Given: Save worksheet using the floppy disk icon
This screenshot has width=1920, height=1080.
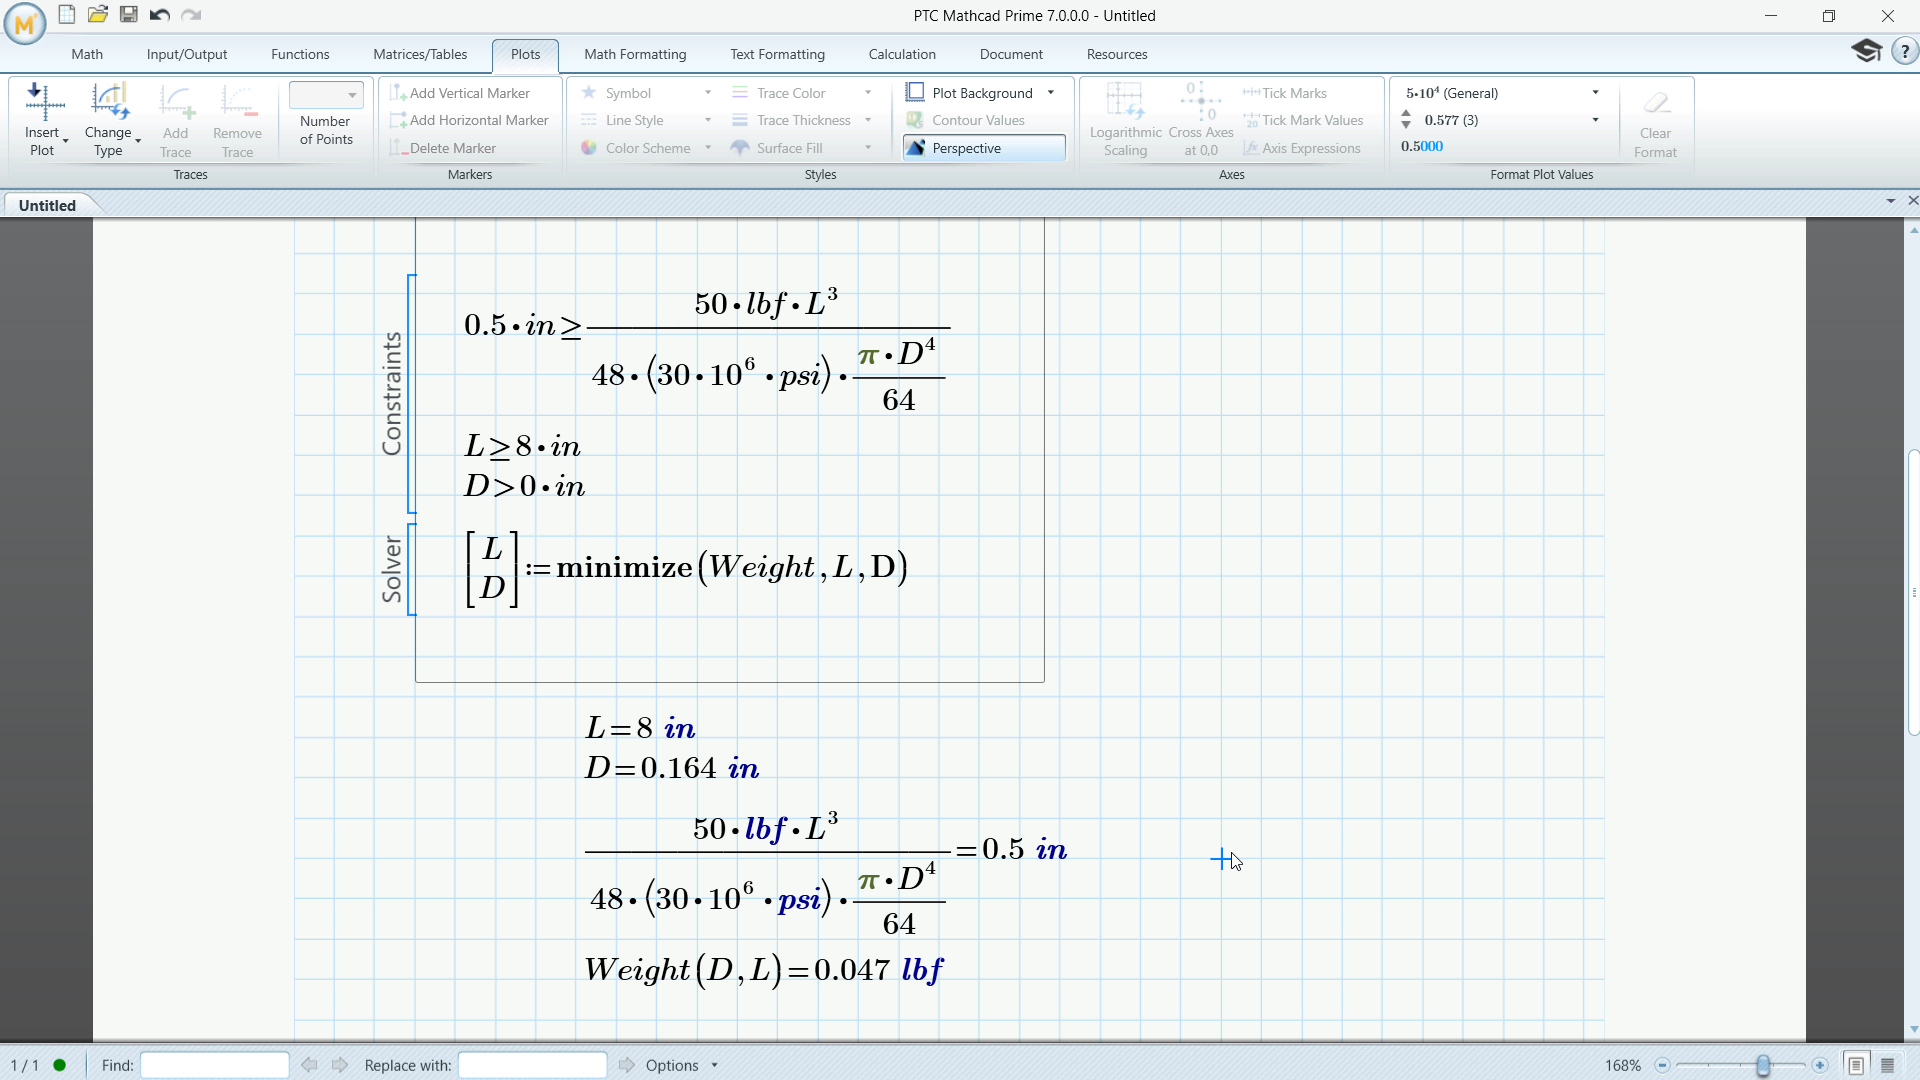Looking at the screenshot, I should click(x=129, y=15).
